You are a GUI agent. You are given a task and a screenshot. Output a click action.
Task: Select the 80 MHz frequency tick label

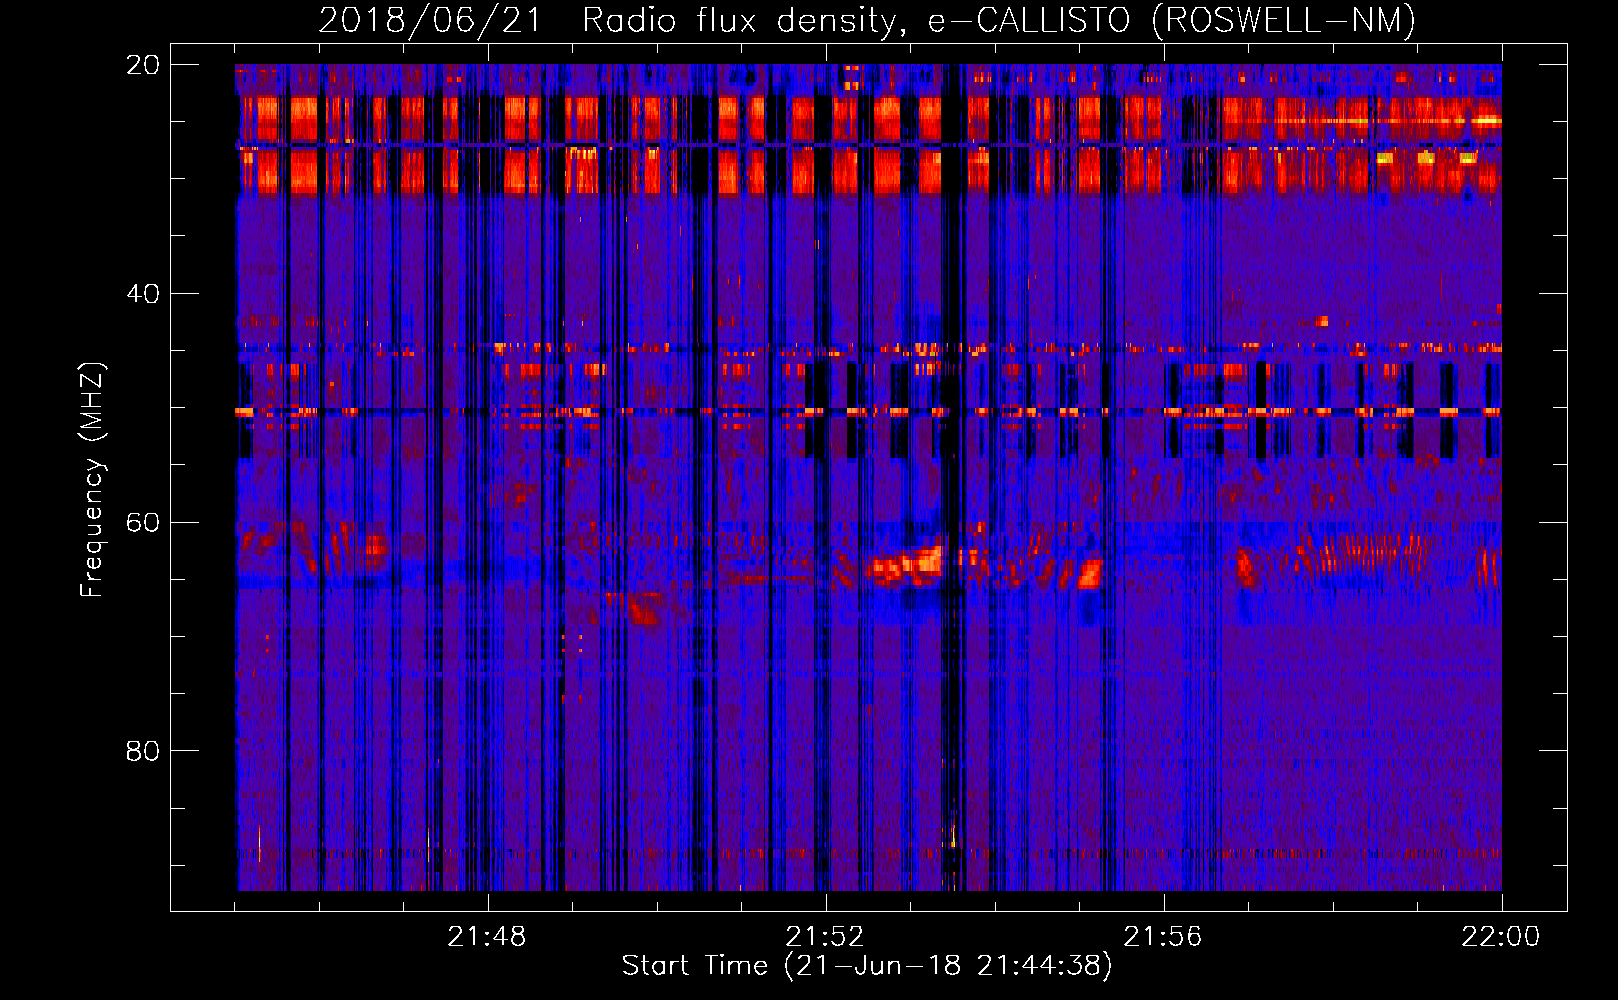tap(142, 751)
